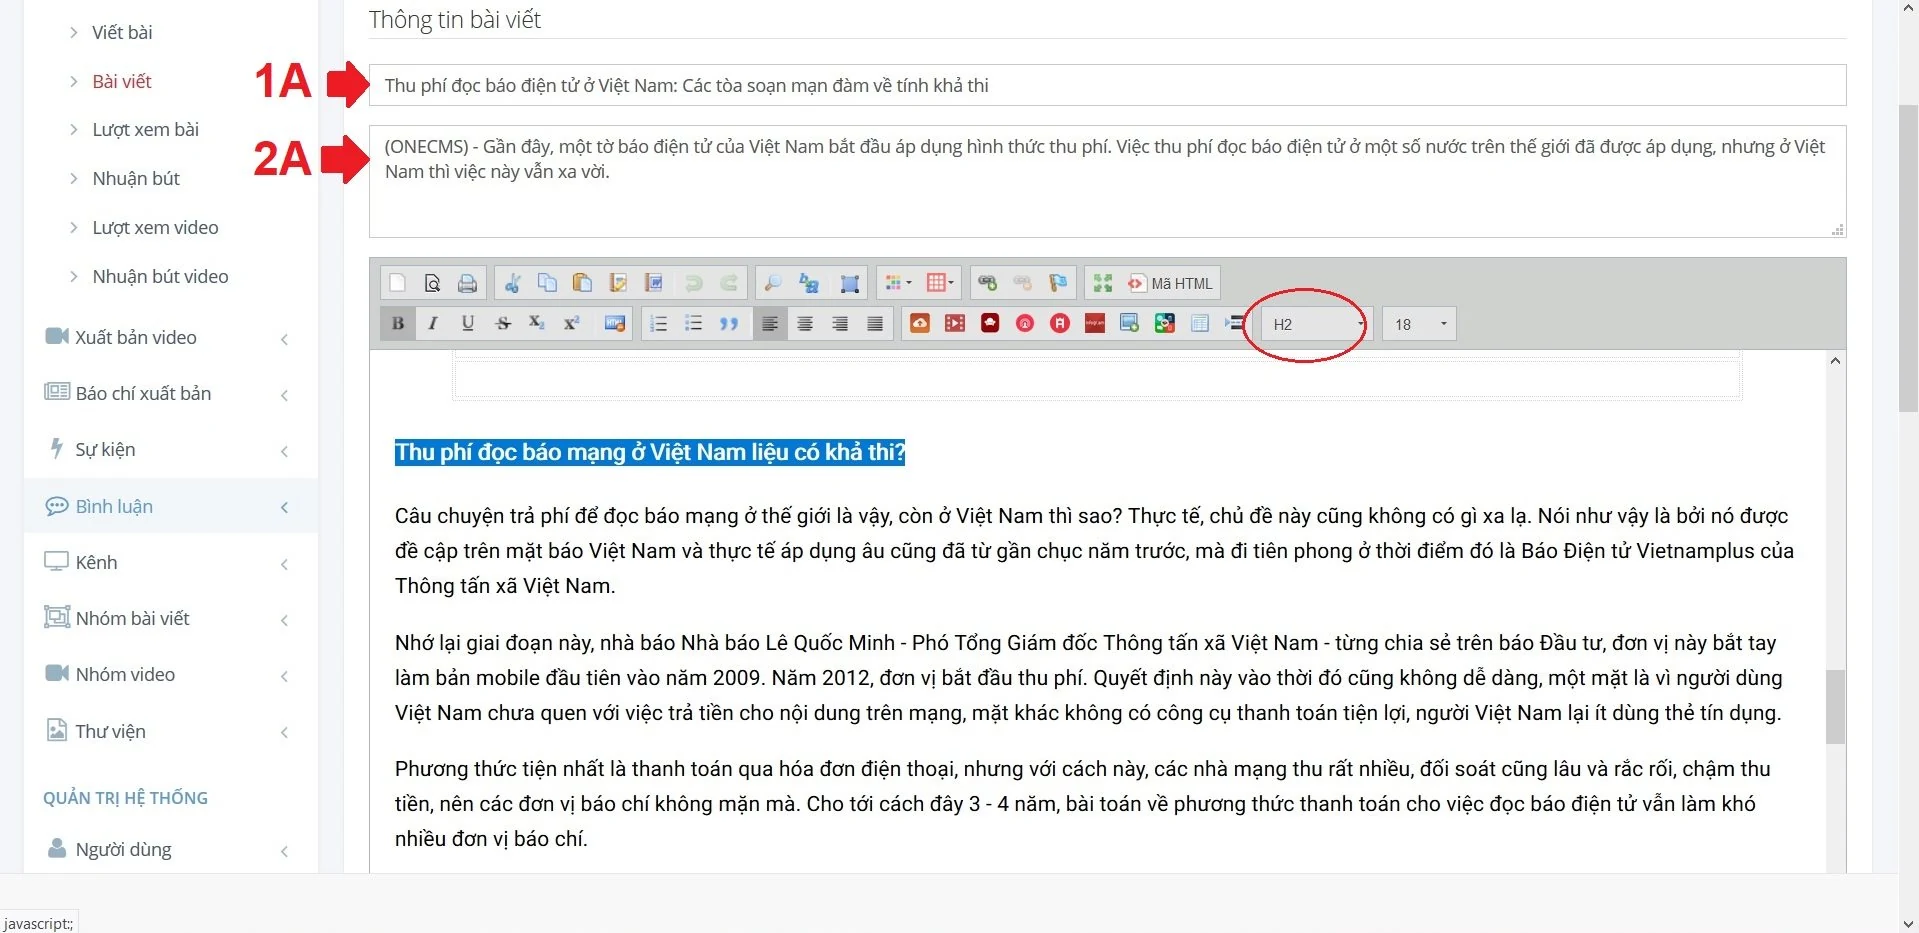This screenshot has height=933, width=1919.
Task: Click the Select All icon
Action: click(x=849, y=283)
